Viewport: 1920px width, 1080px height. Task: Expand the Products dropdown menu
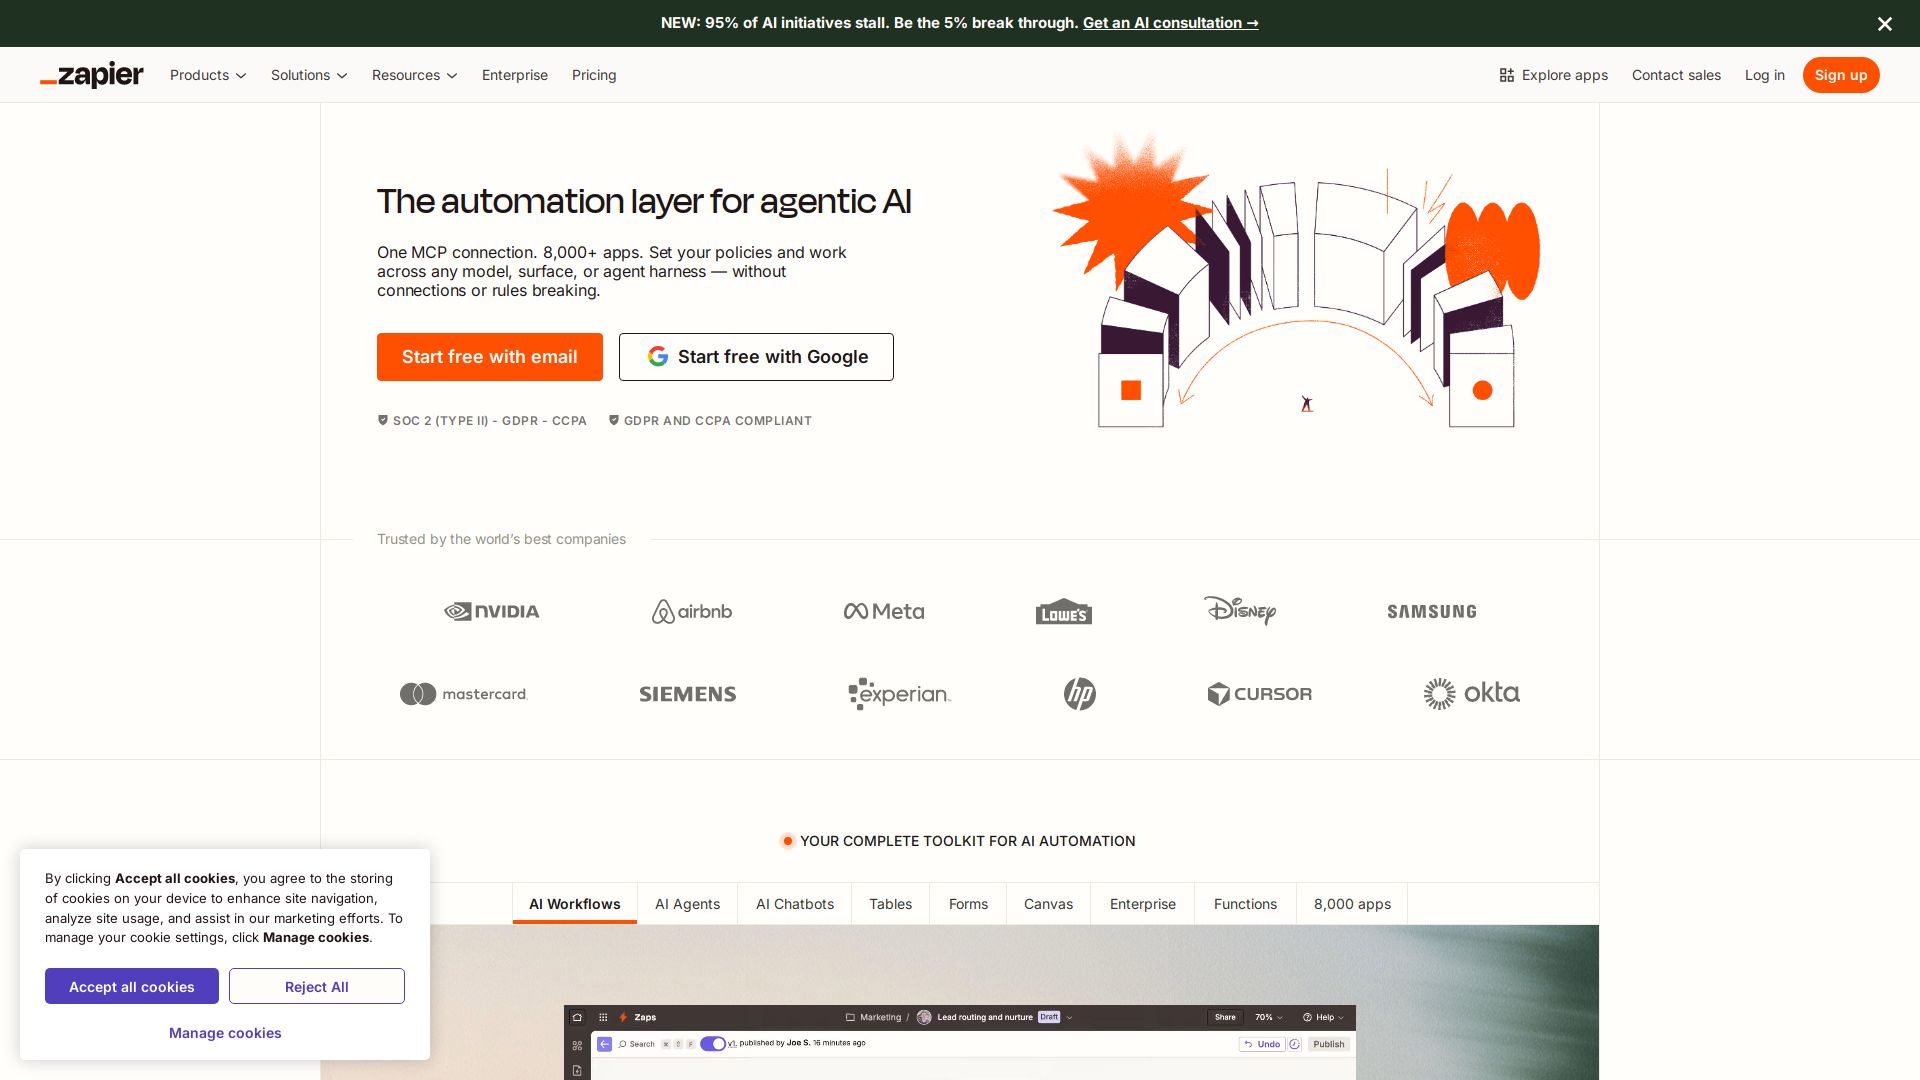point(207,75)
